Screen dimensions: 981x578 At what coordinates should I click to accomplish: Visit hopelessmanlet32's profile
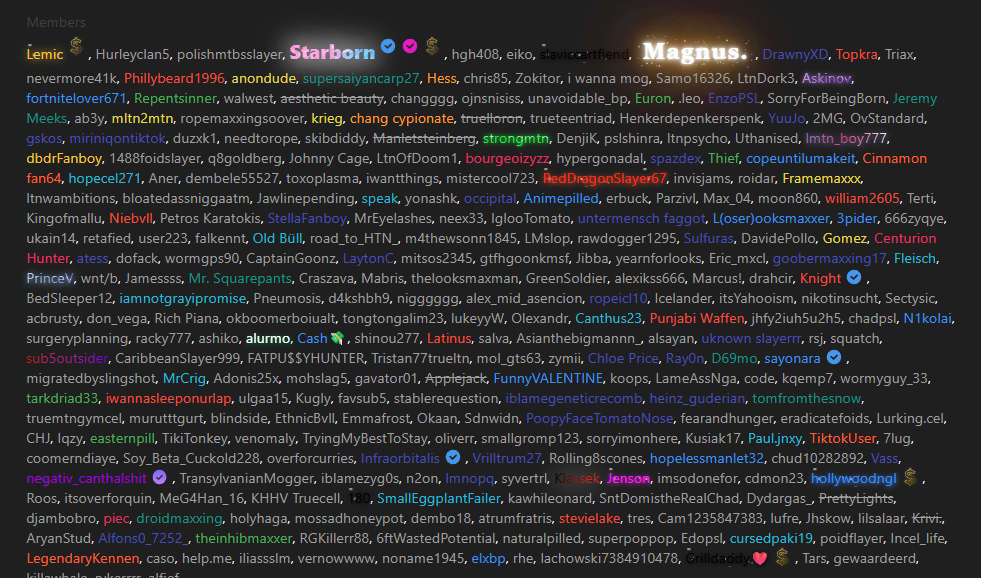[706, 459]
